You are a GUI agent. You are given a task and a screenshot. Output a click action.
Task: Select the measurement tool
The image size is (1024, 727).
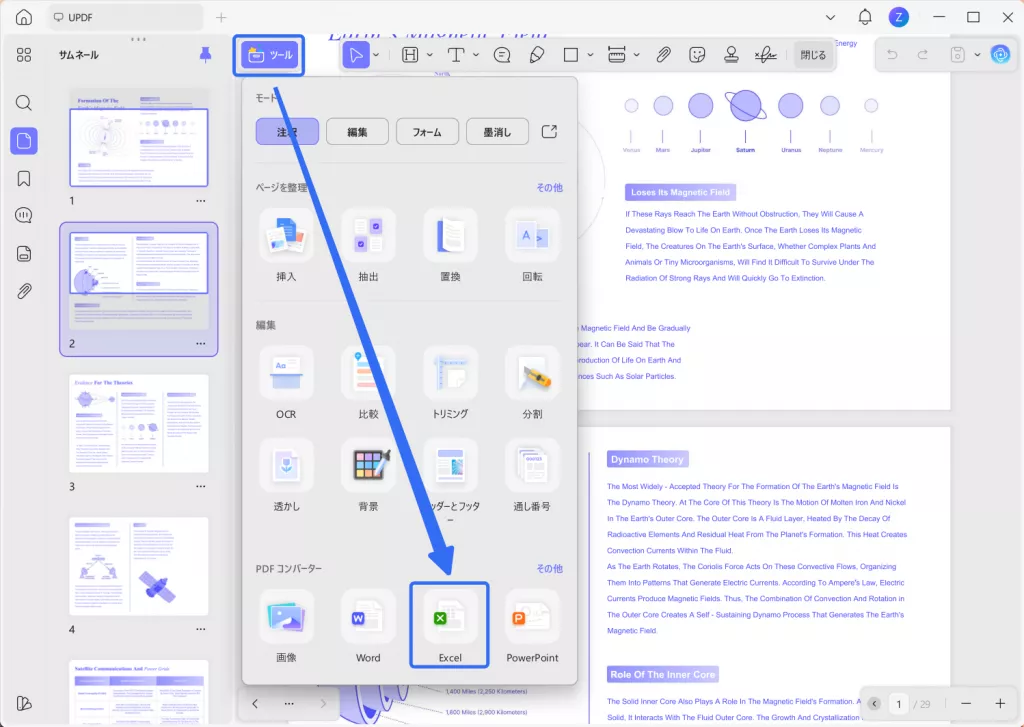tap(616, 55)
